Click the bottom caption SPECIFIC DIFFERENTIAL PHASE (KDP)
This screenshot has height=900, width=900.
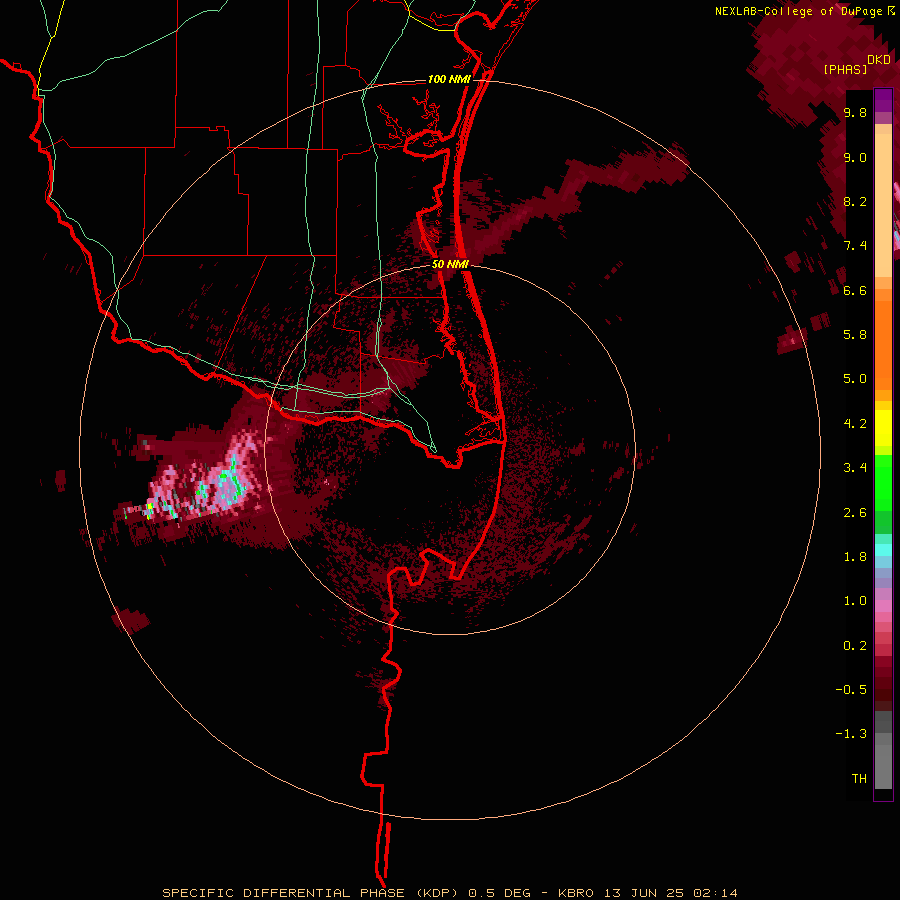(x=313, y=893)
